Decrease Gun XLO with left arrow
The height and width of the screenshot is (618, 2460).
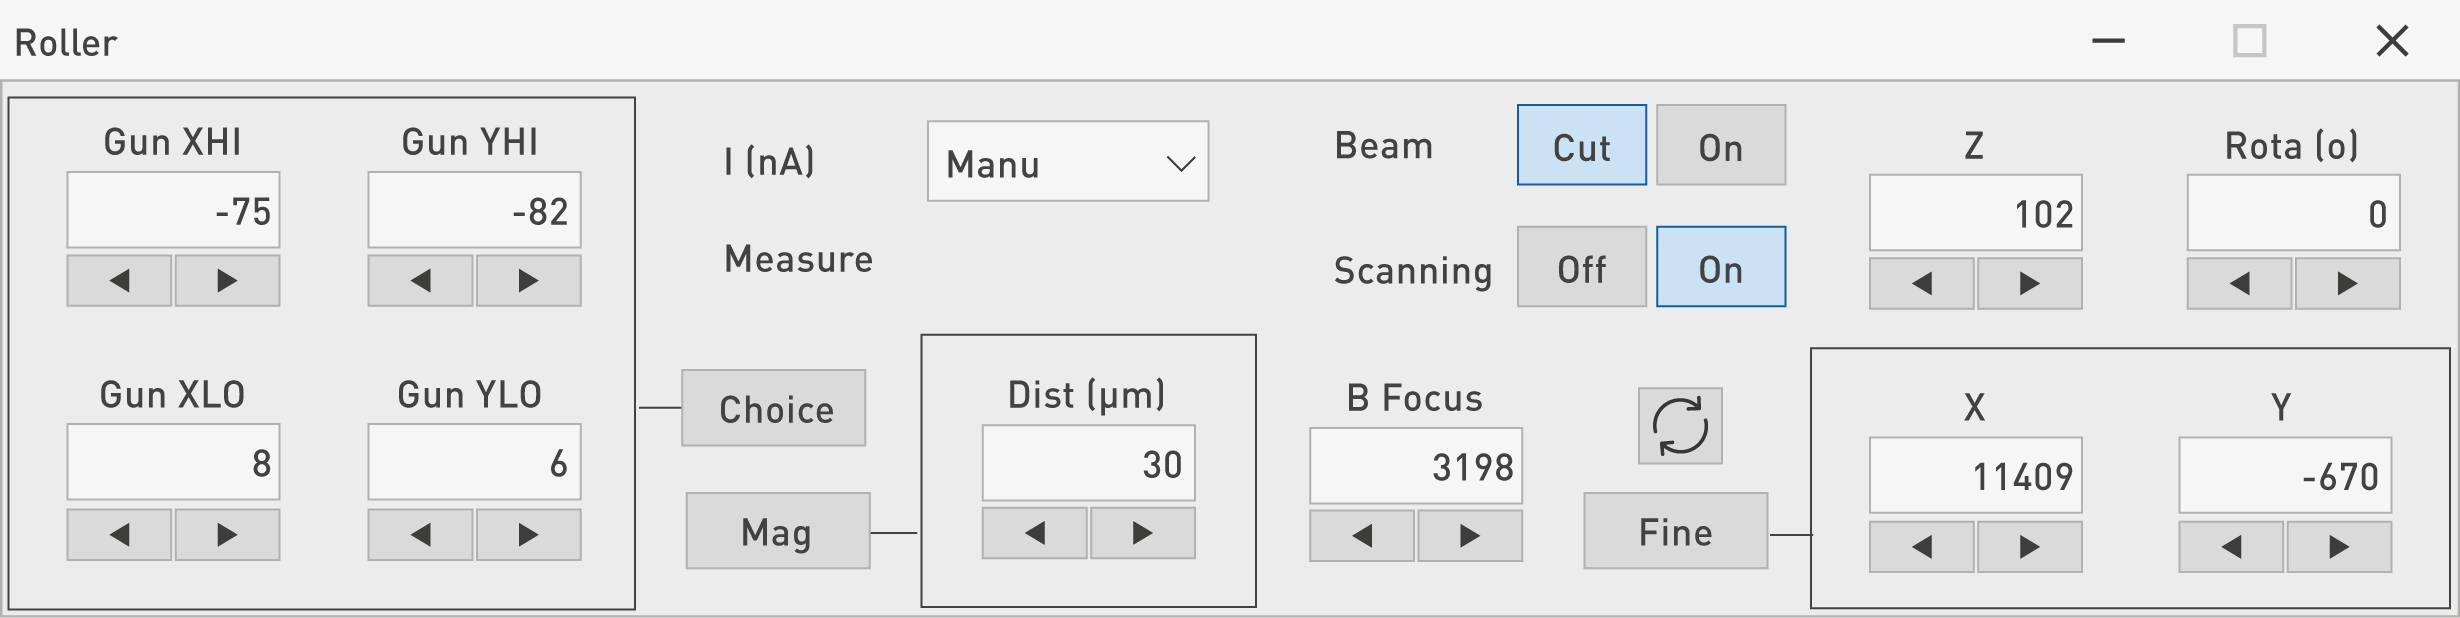coord(119,535)
